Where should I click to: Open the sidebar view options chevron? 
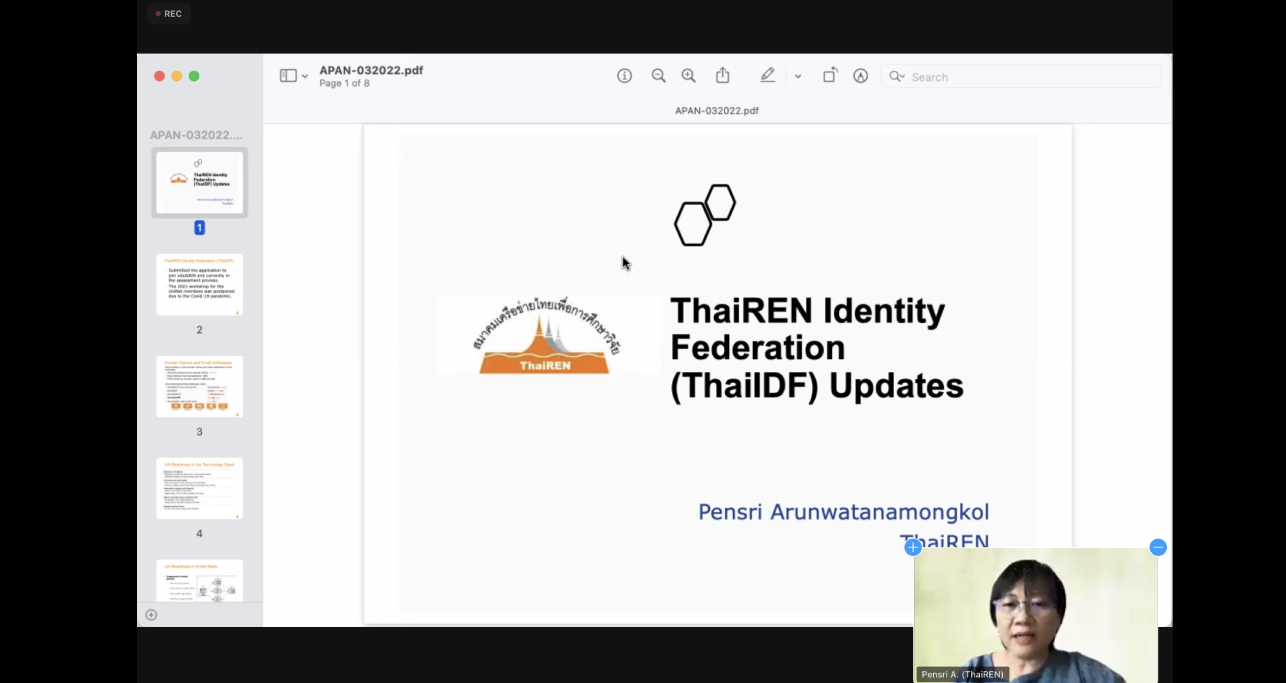[305, 77]
